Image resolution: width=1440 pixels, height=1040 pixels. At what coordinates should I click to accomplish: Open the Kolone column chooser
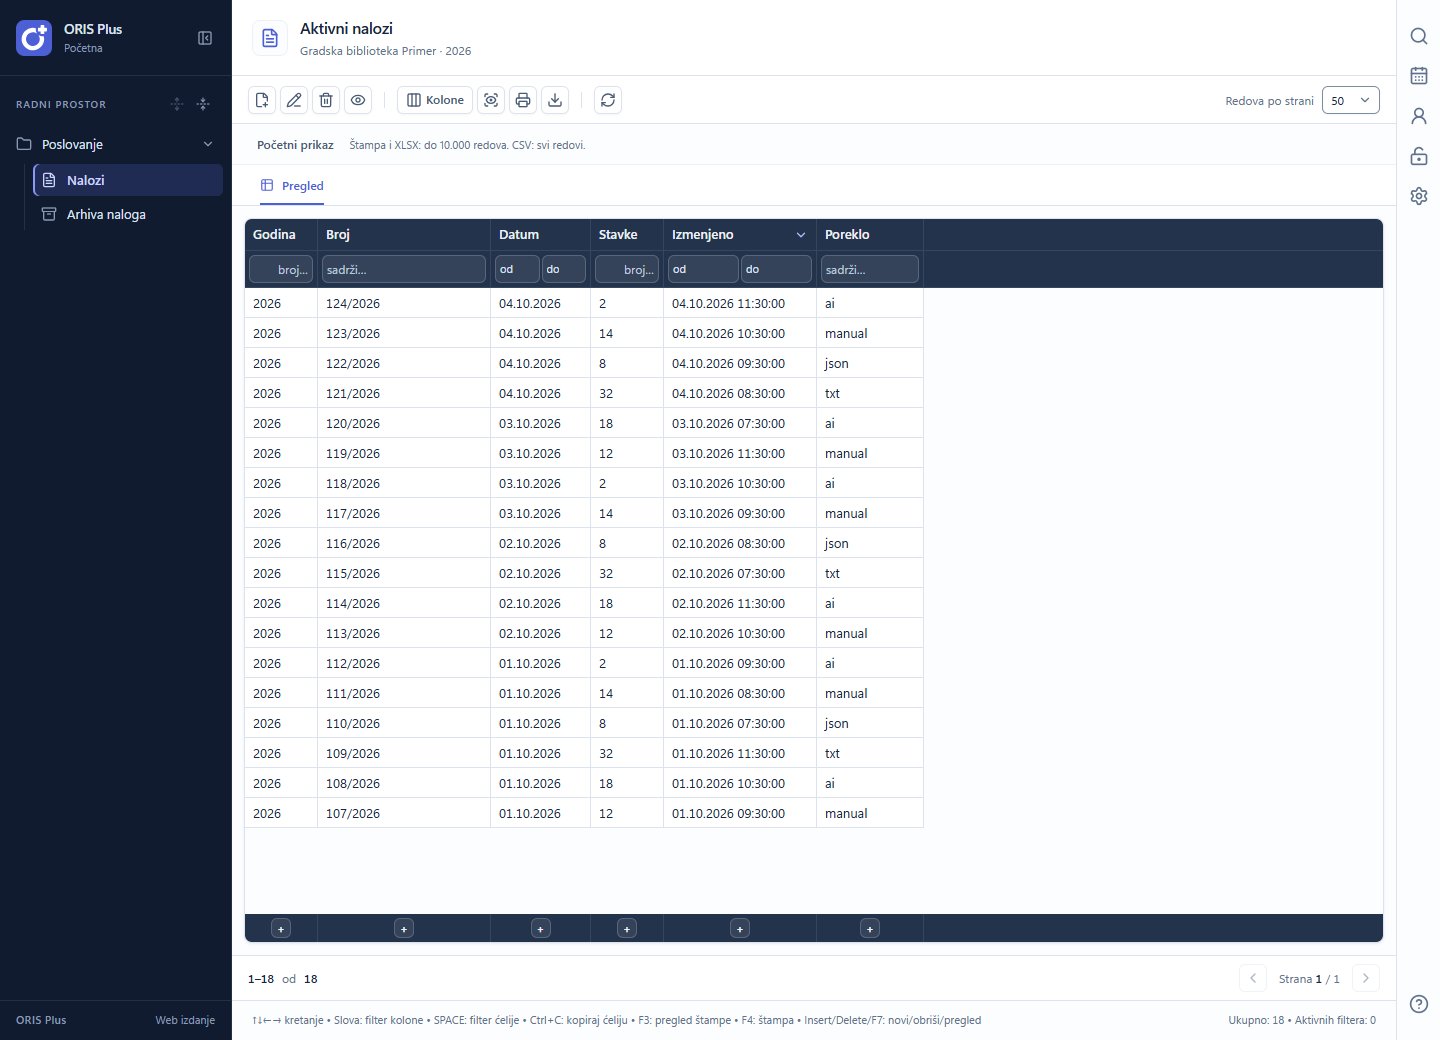pyautogui.click(x=435, y=100)
